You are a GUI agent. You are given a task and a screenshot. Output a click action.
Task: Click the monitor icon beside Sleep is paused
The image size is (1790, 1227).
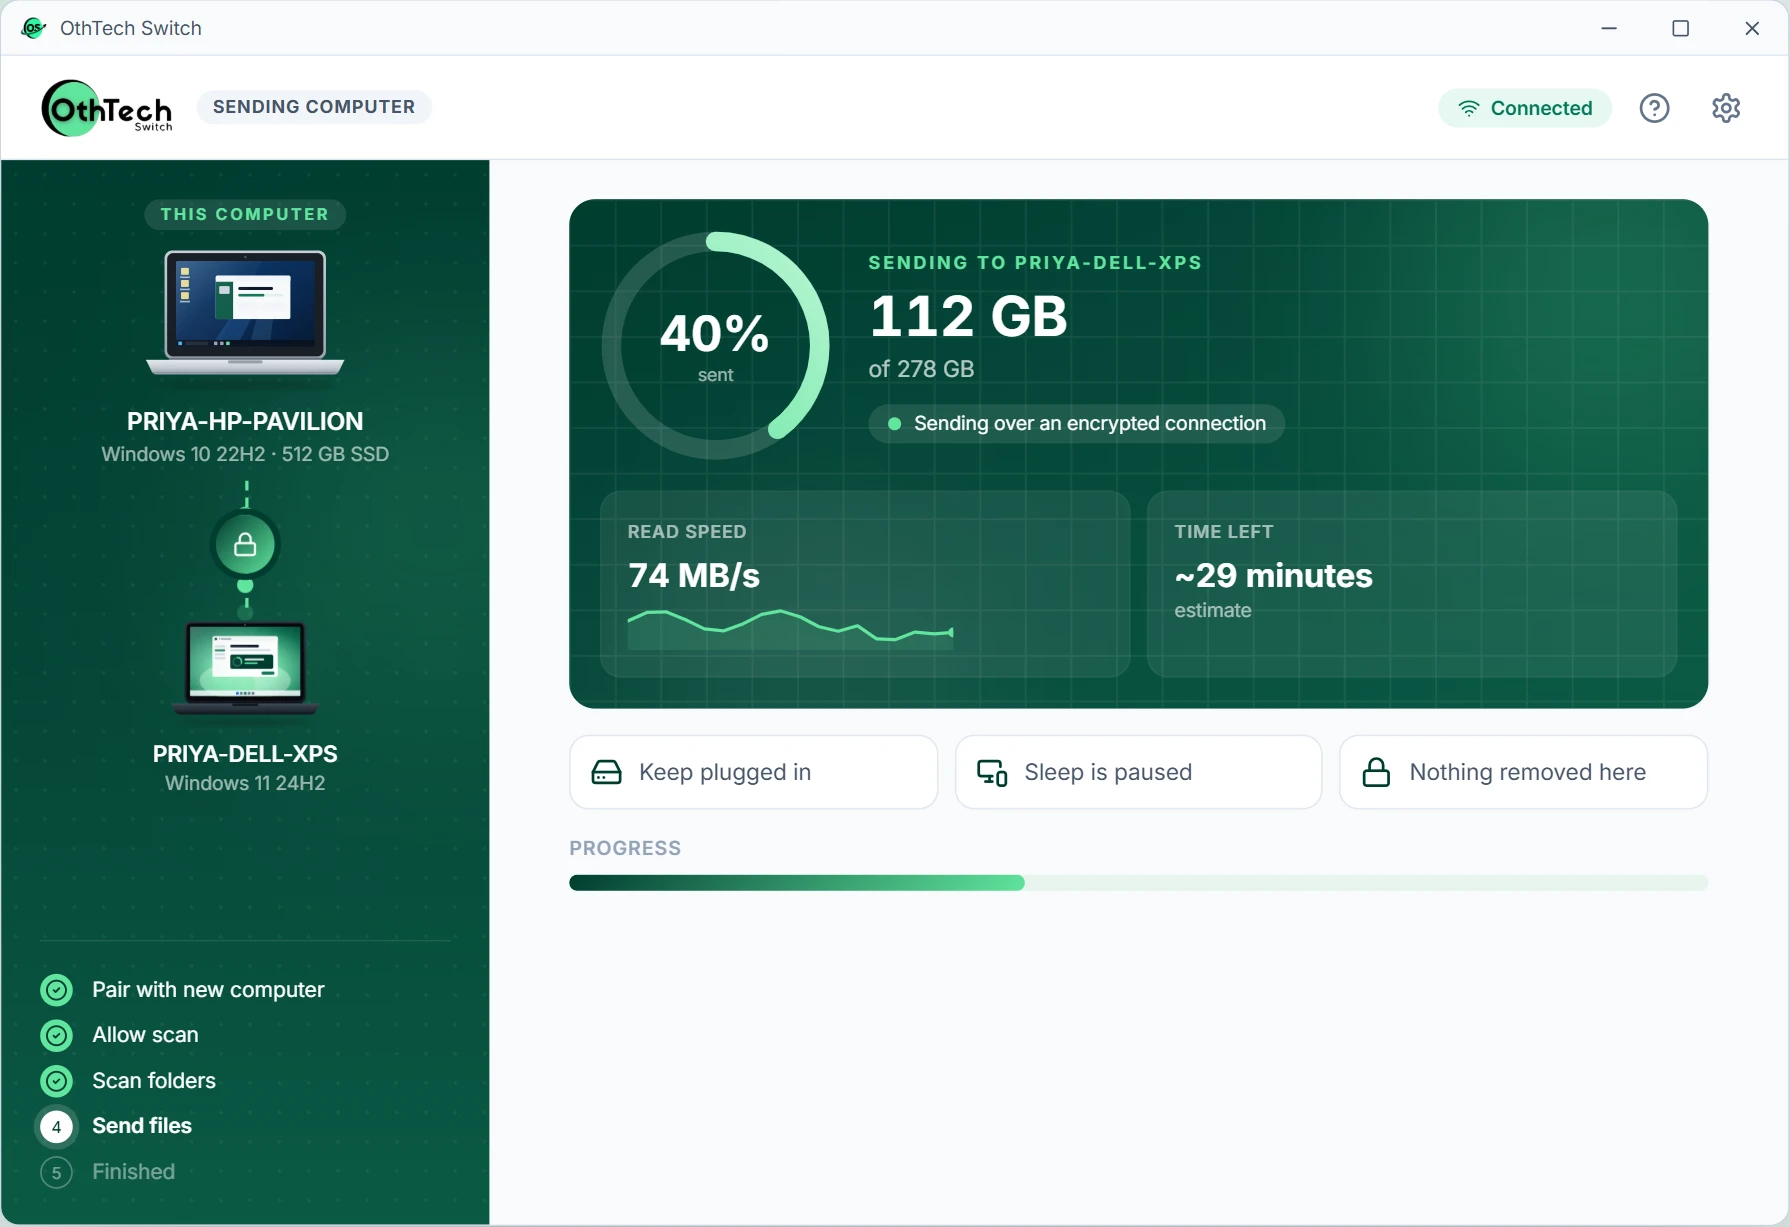click(x=992, y=772)
